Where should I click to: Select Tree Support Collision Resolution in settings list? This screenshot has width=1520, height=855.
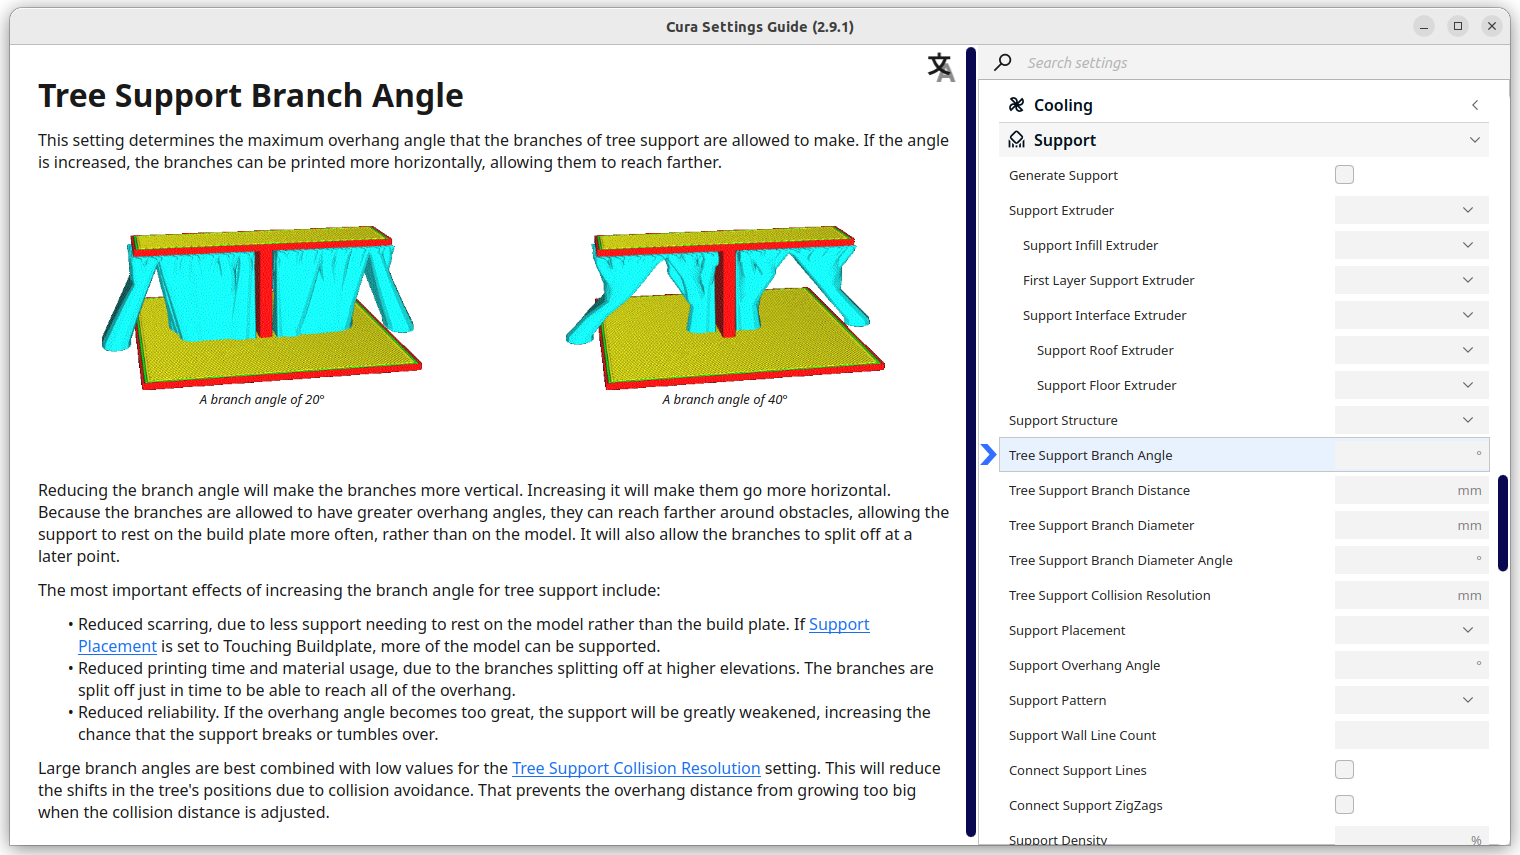pyautogui.click(x=1109, y=595)
